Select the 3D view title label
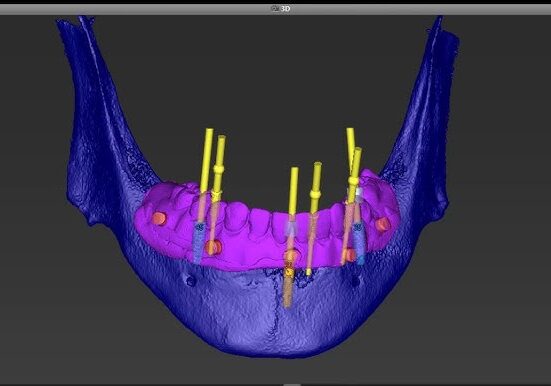 [x=285, y=9]
